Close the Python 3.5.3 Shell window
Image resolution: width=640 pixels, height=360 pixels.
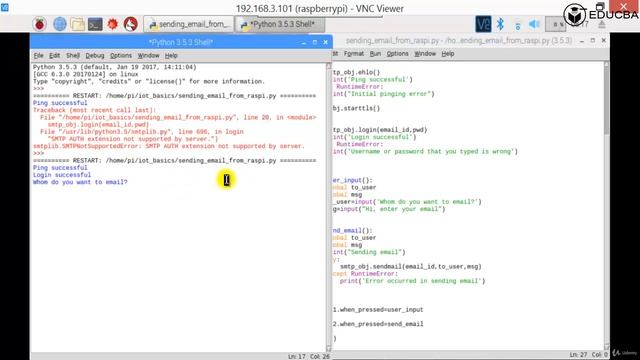click(325, 42)
